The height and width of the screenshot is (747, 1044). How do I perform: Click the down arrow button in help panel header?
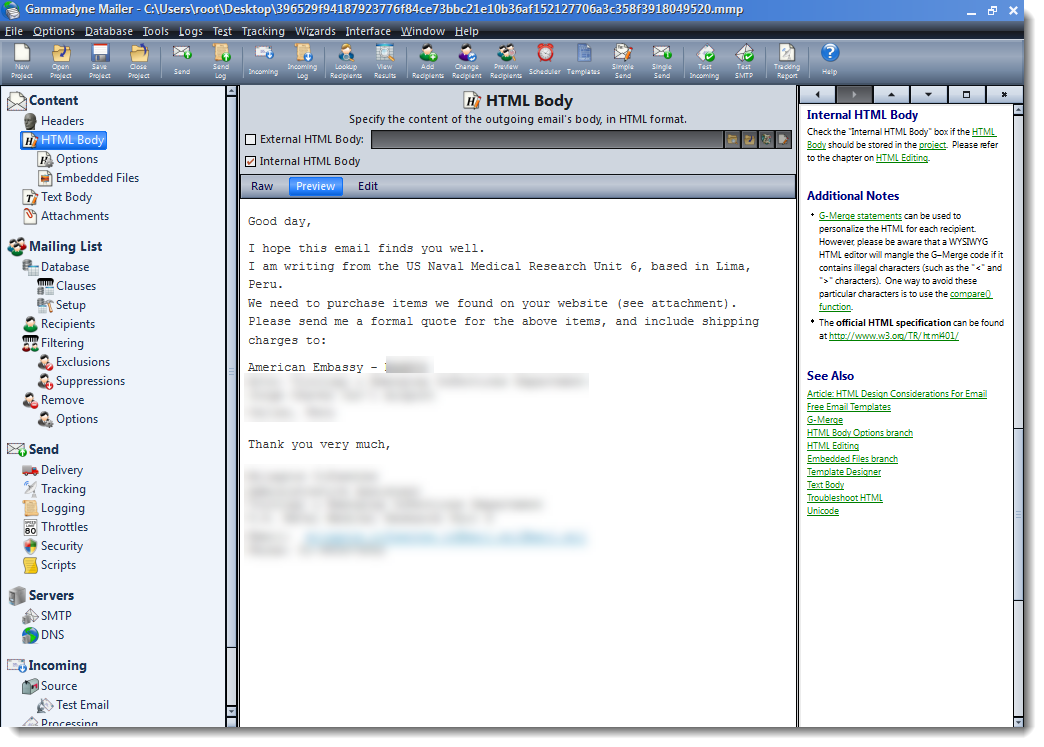pyautogui.click(x=928, y=95)
